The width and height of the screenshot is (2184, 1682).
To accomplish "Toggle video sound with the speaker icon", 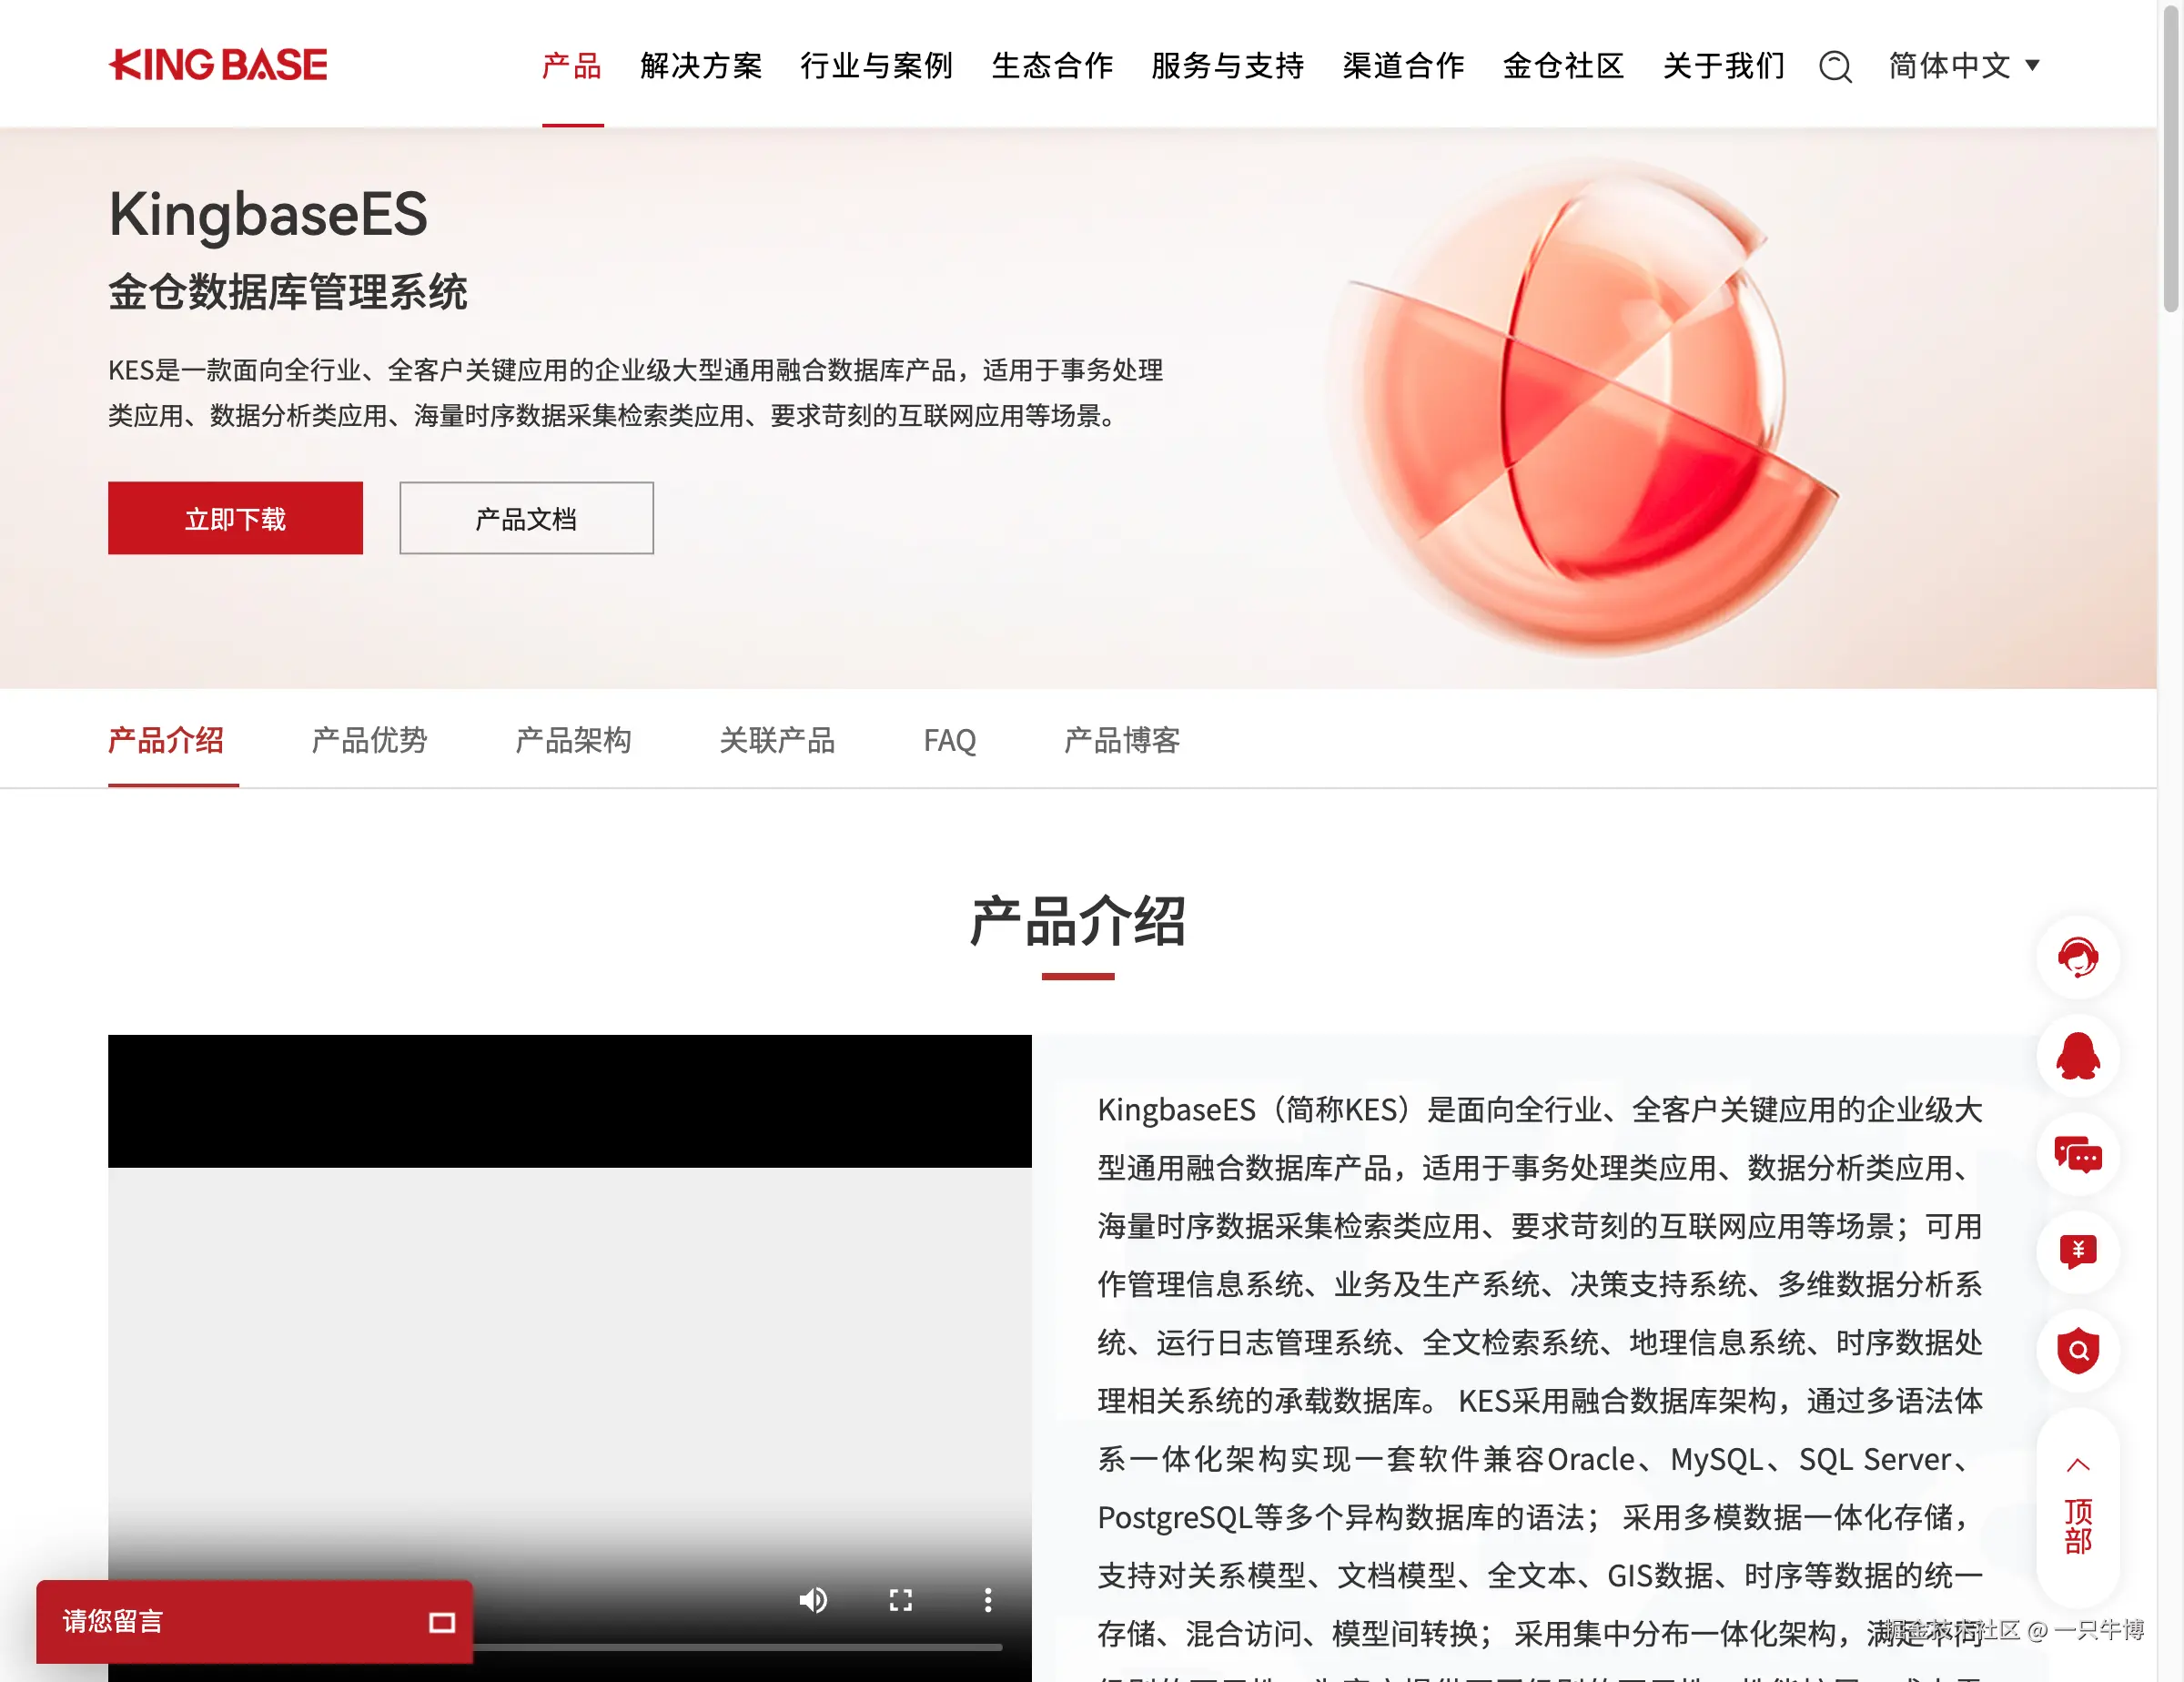I will pos(813,1600).
